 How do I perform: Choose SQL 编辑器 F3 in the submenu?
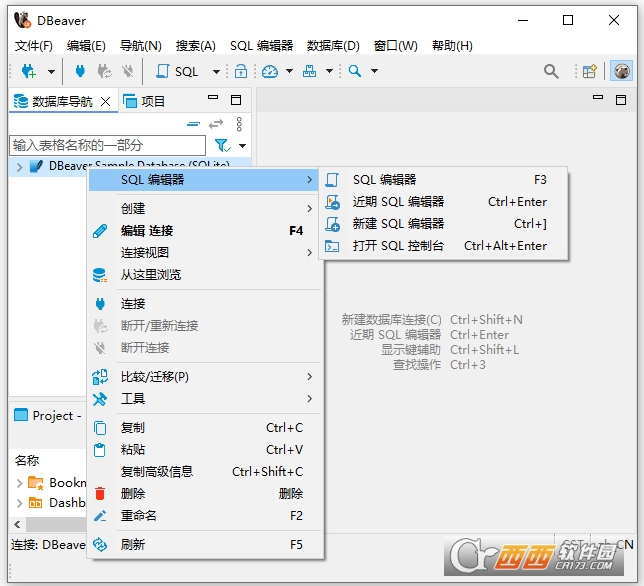[444, 179]
